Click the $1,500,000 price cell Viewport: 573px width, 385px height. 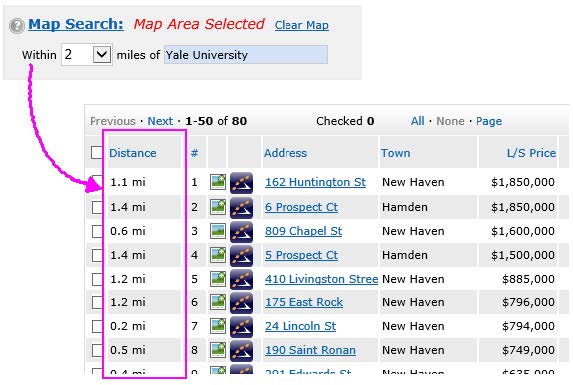coord(523,255)
